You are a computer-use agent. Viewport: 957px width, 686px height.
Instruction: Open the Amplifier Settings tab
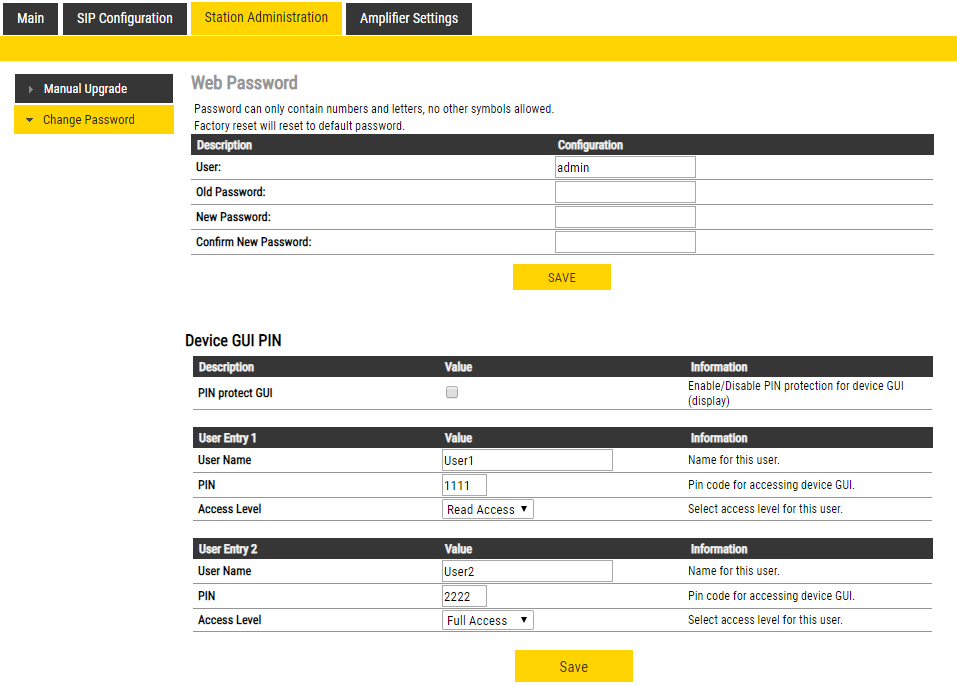(408, 18)
